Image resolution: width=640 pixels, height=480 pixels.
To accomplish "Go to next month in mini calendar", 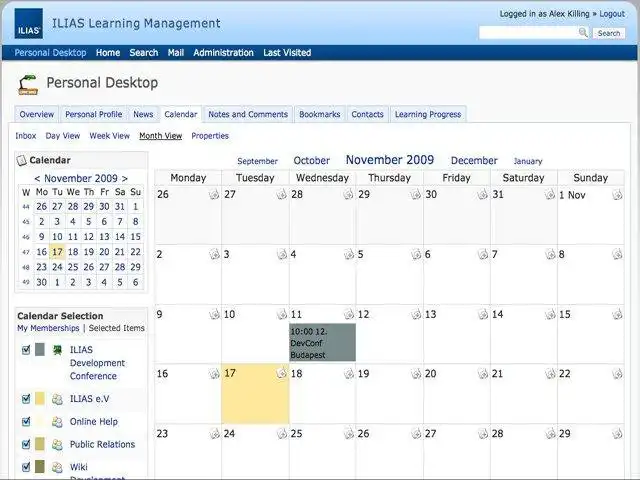I will tap(124, 179).
